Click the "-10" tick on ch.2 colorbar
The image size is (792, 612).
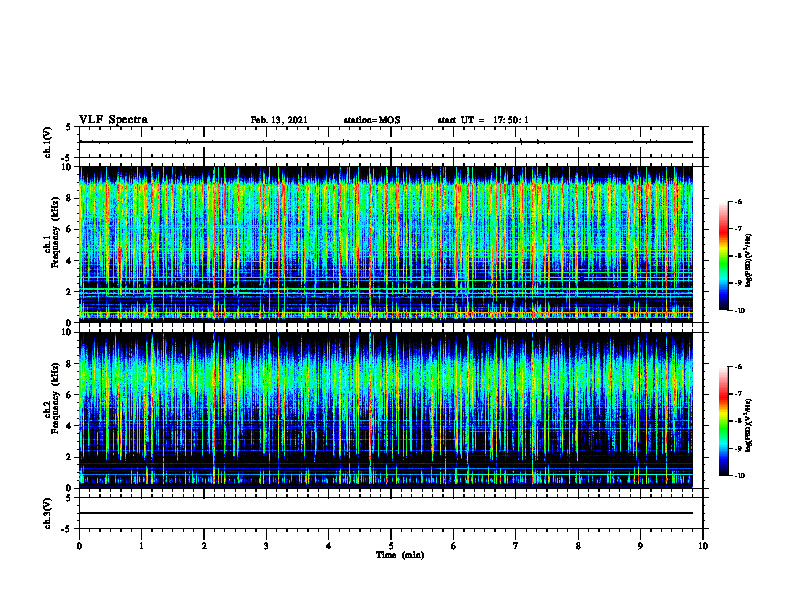coord(739,476)
